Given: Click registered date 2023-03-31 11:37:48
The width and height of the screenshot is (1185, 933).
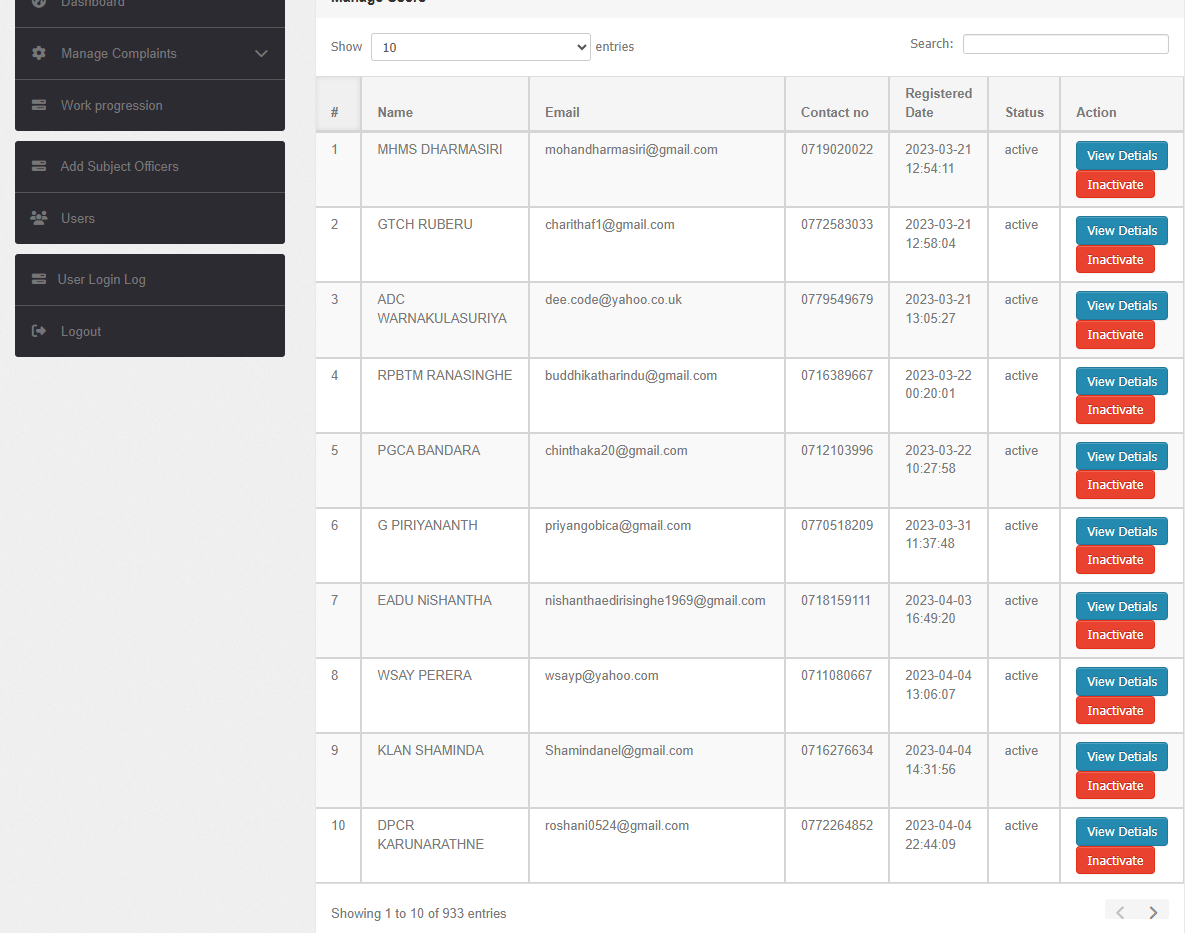Looking at the screenshot, I should (x=938, y=534).
